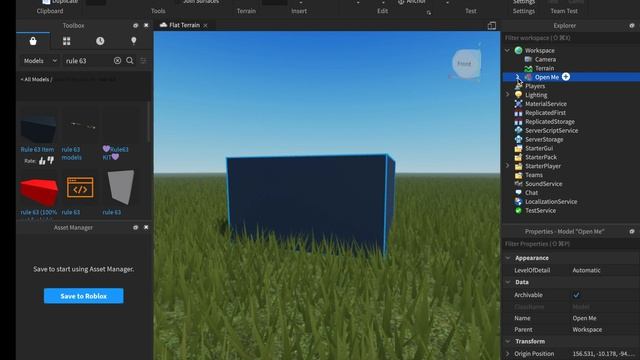Select the Terrain icon in Explorer
640x360 pixels.
[x=528, y=68]
